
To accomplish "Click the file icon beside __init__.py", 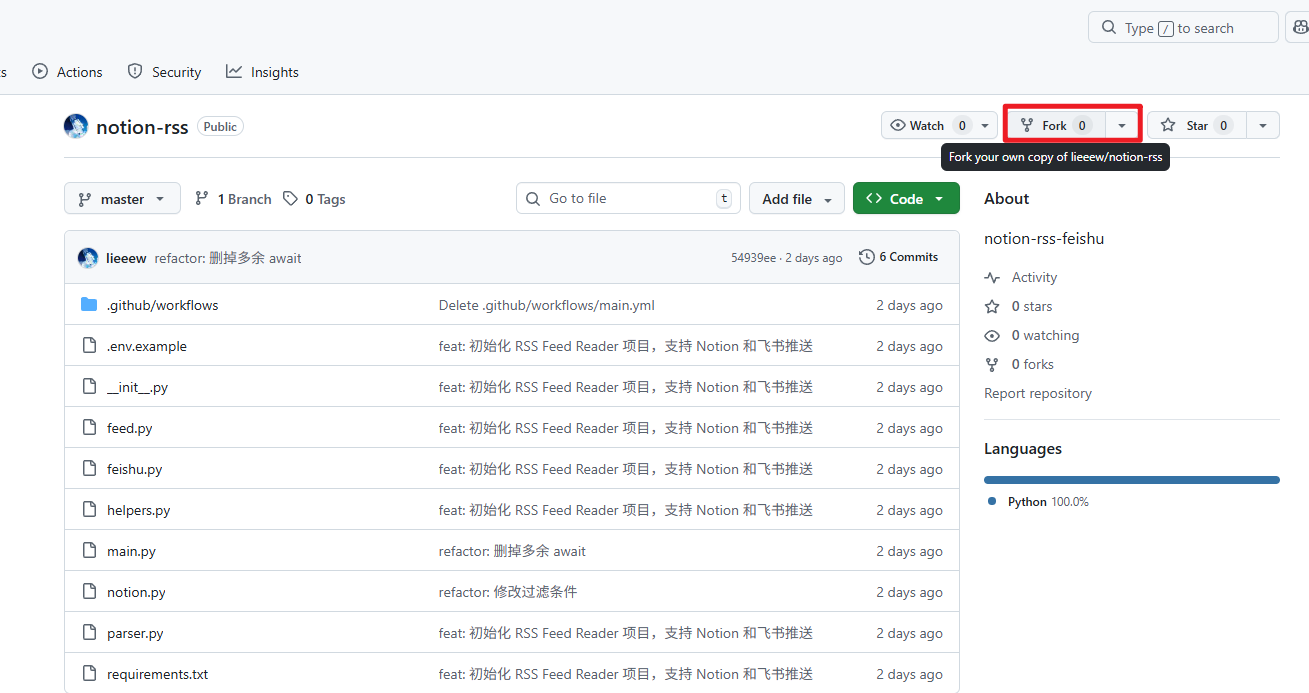I will (89, 387).
